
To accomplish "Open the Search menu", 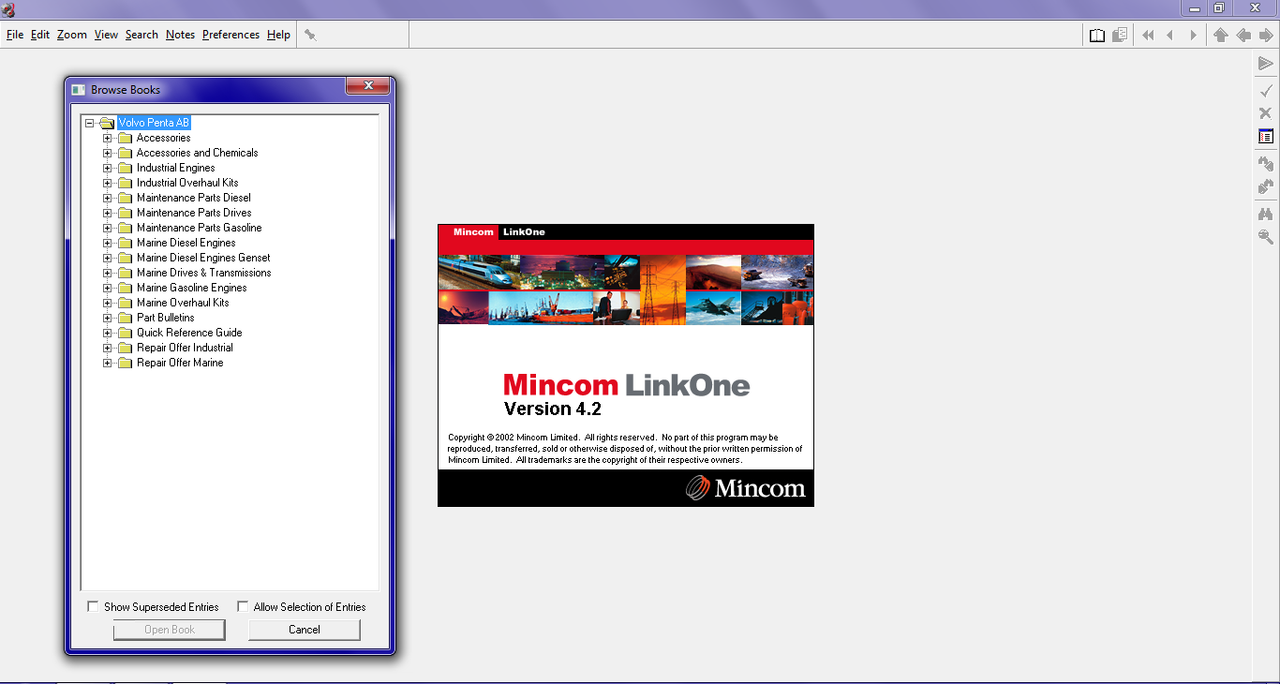I will point(142,35).
